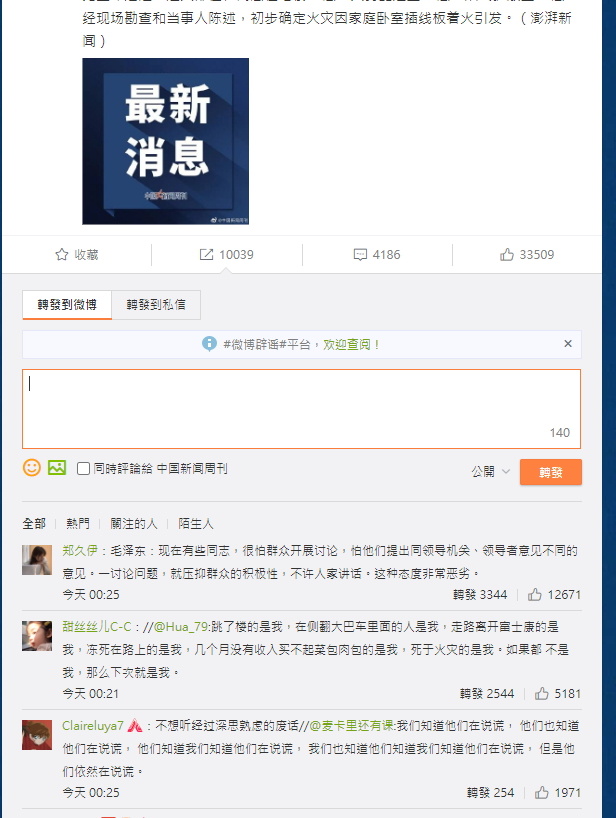616x818 pixels.
Task: Like Claireluya7's comment with 1971 thumbs-up
Action: [x=541, y=793]
